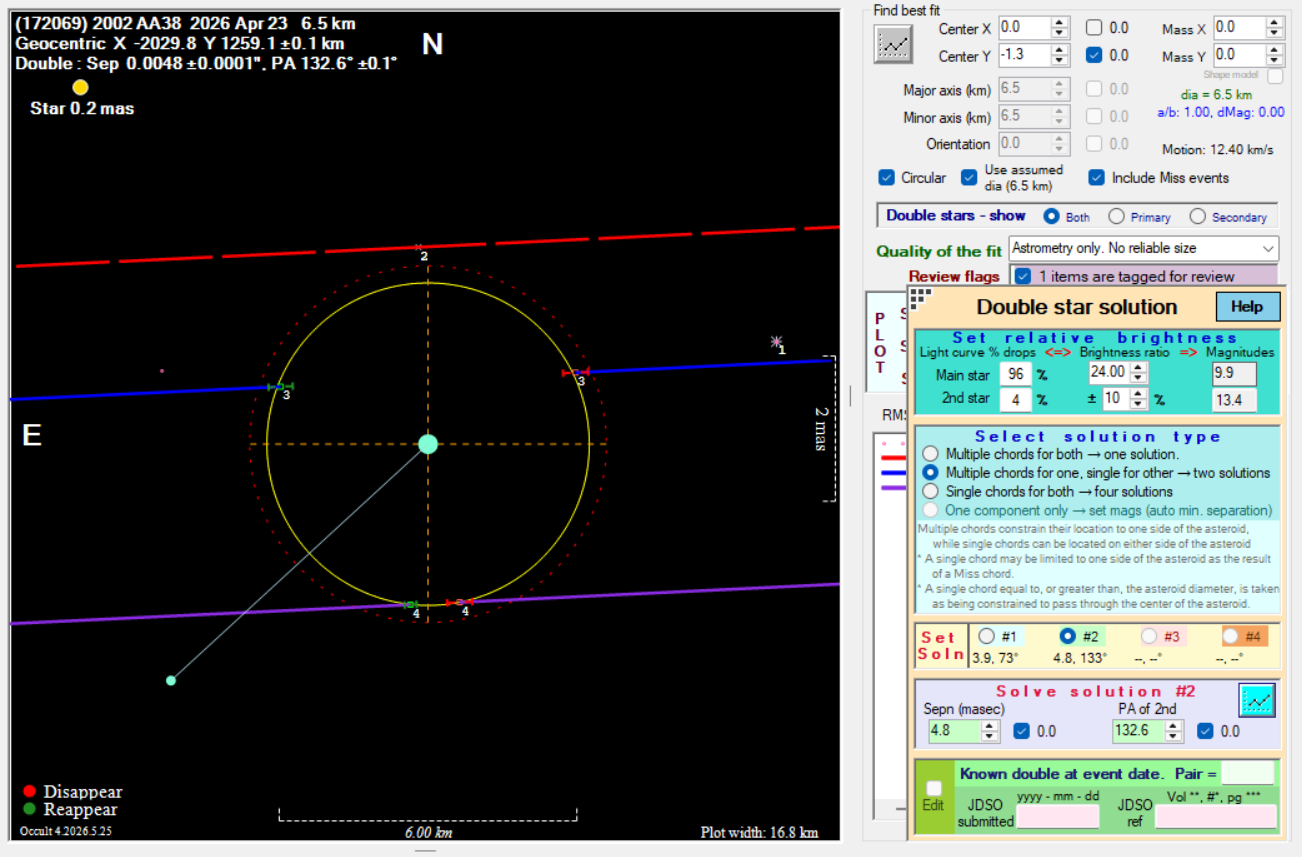Click the Center X value field
Image resolution: width=1302 pixels, height=857 pixels.
(x=1025, y=28)
